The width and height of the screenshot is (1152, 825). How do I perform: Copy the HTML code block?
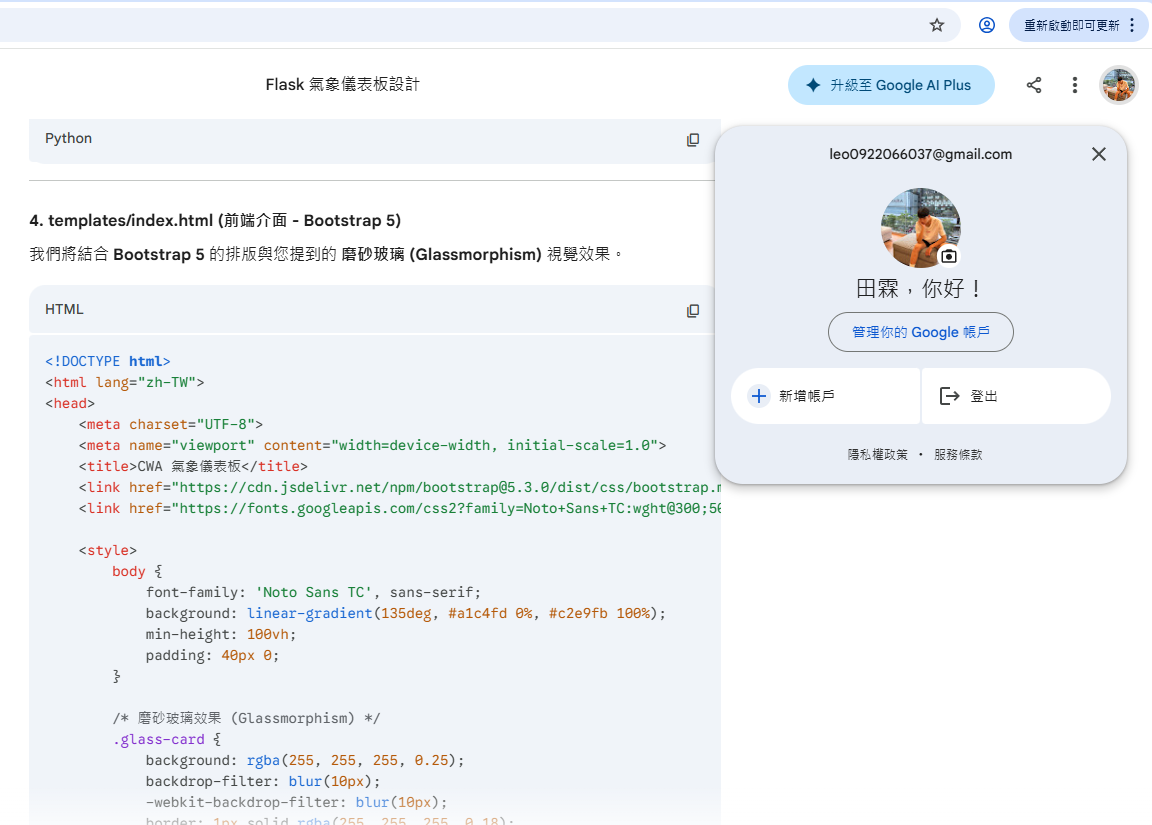[x=693, y=311]
